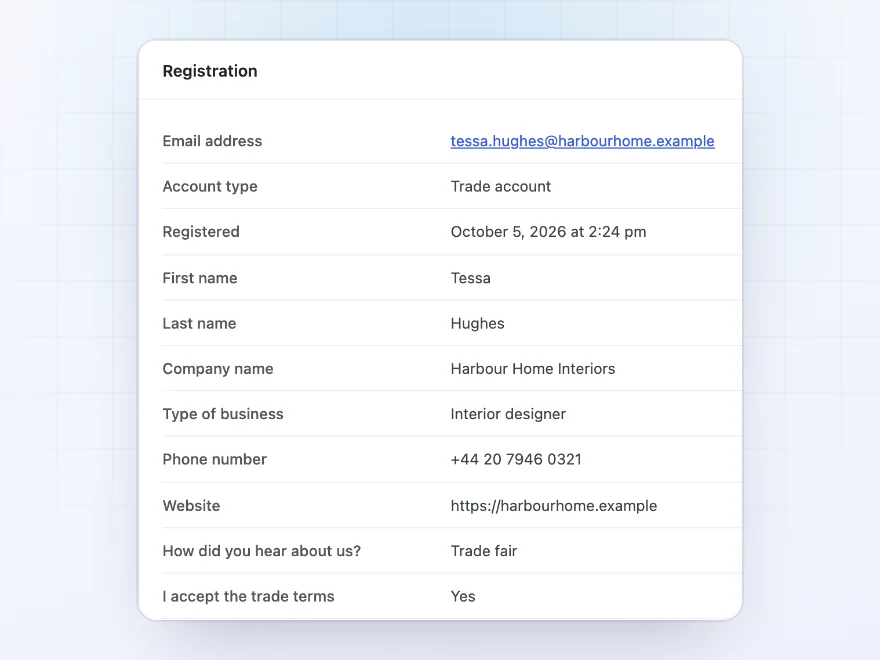Select the 'First name' label
Screen dimensions: 880x660
tap(200, 278)
